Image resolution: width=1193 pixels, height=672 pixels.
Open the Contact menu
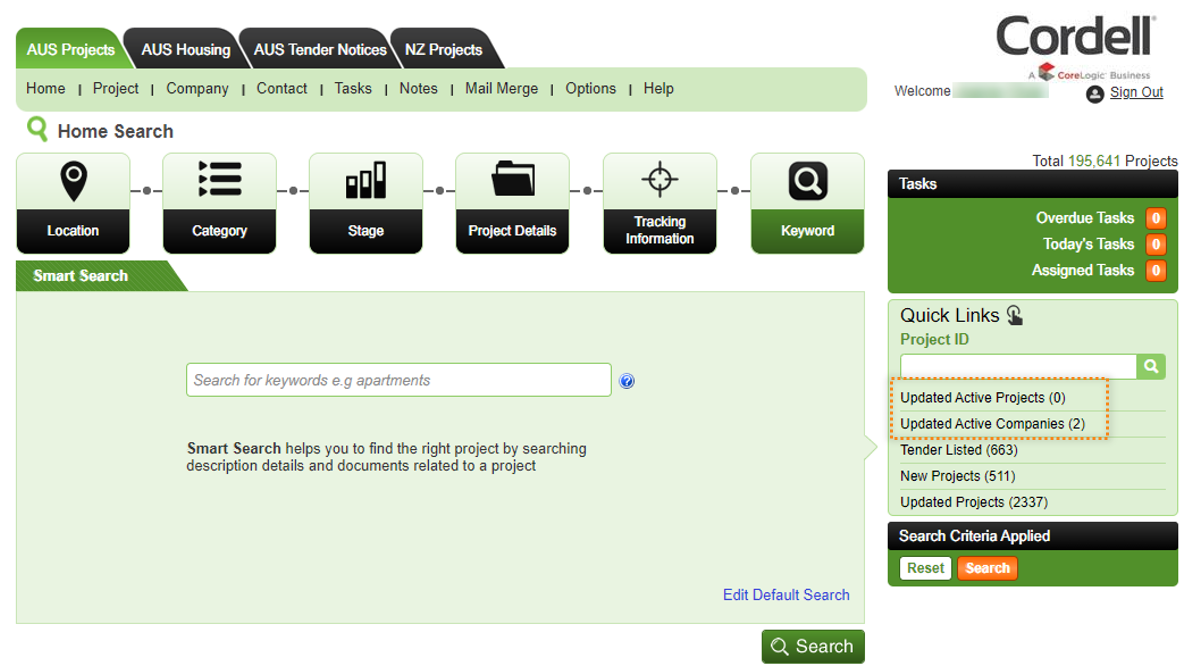(282, 88)
